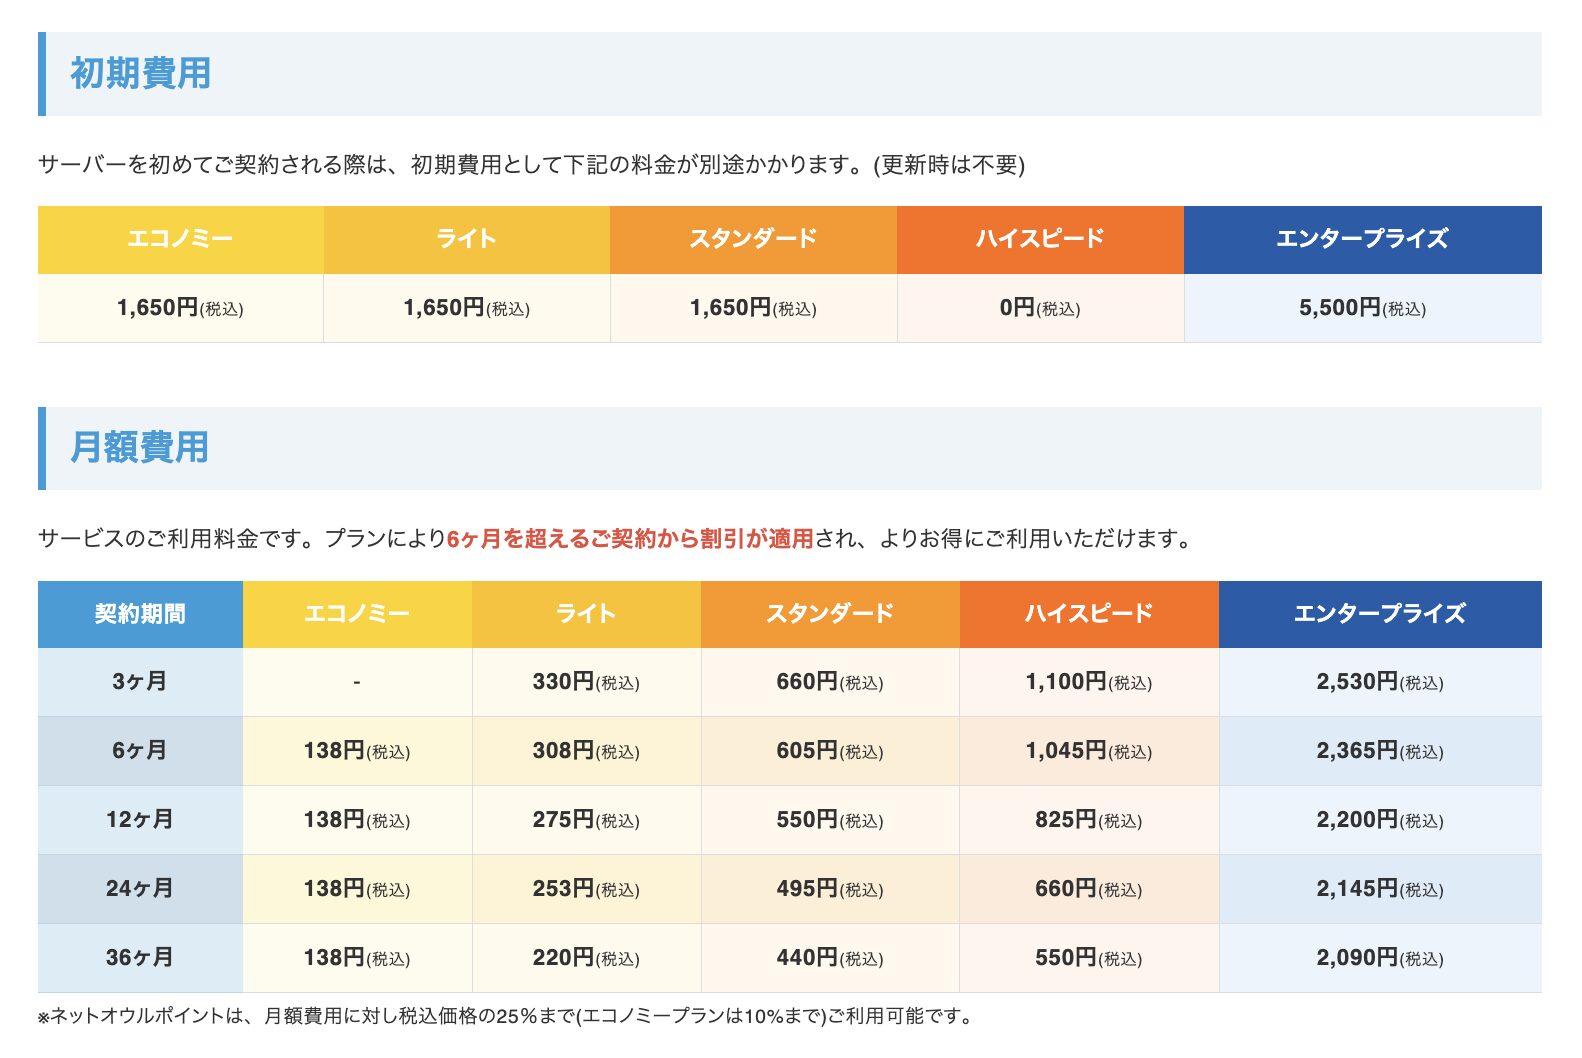Click the 月額費用 section heading
1582x1058 pixels.
tap(139, 448)
